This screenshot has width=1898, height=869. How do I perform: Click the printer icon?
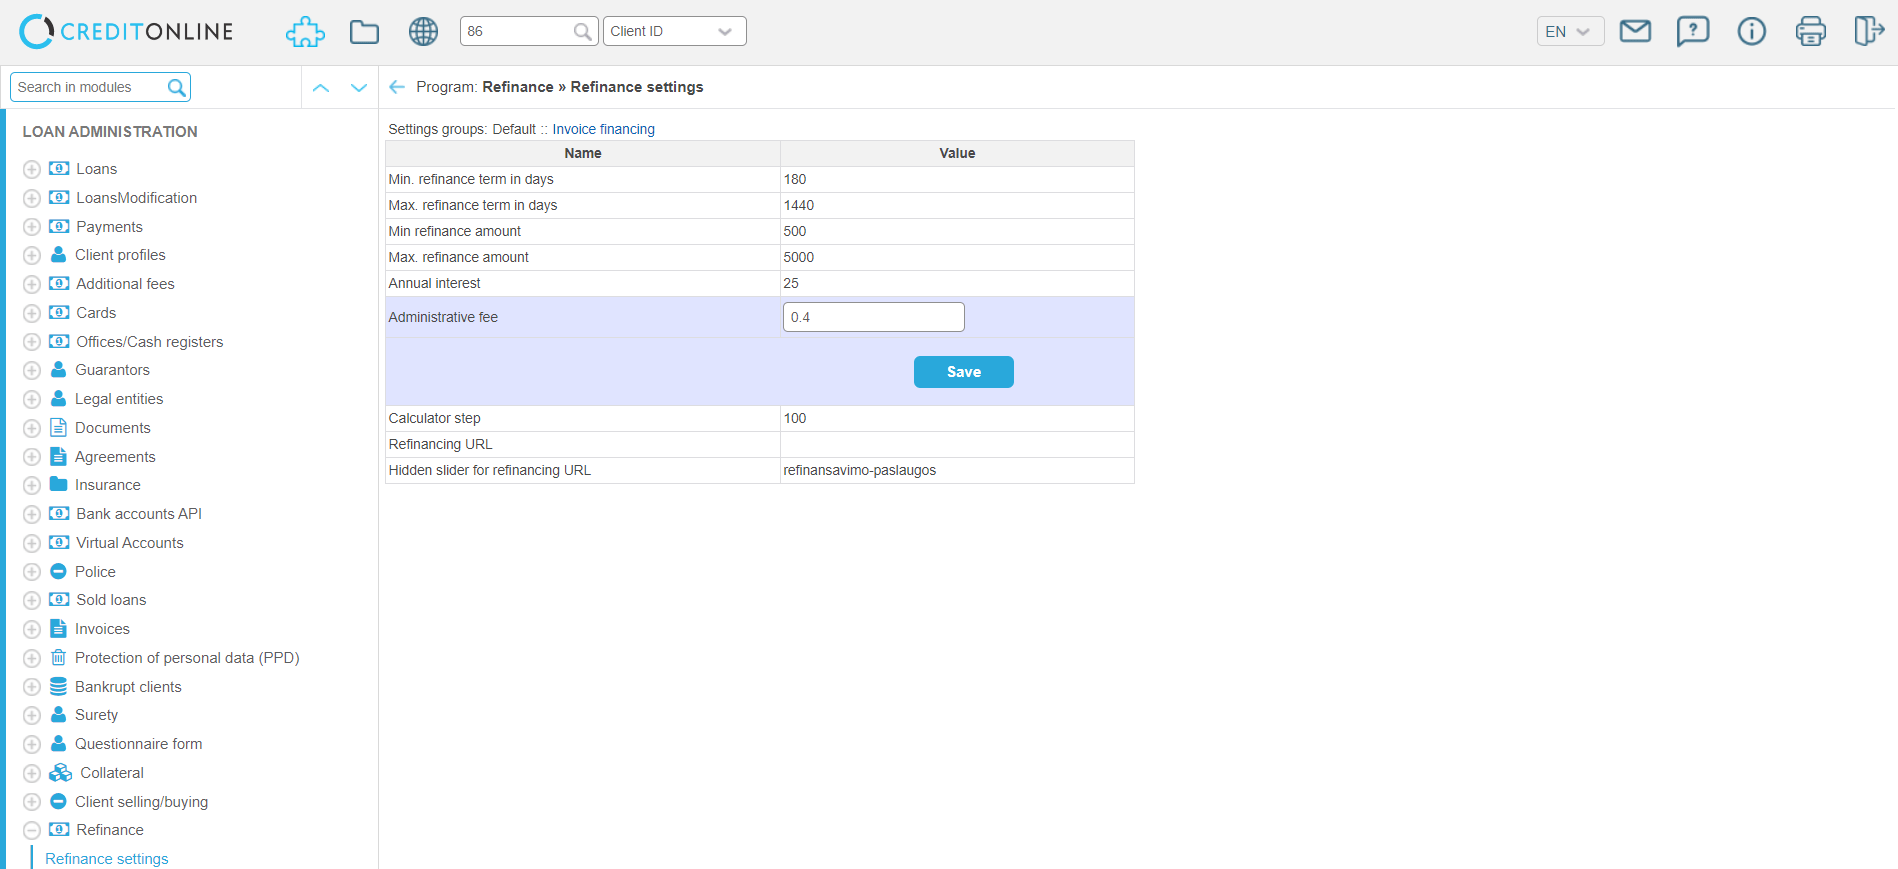tap(1810, 32)
